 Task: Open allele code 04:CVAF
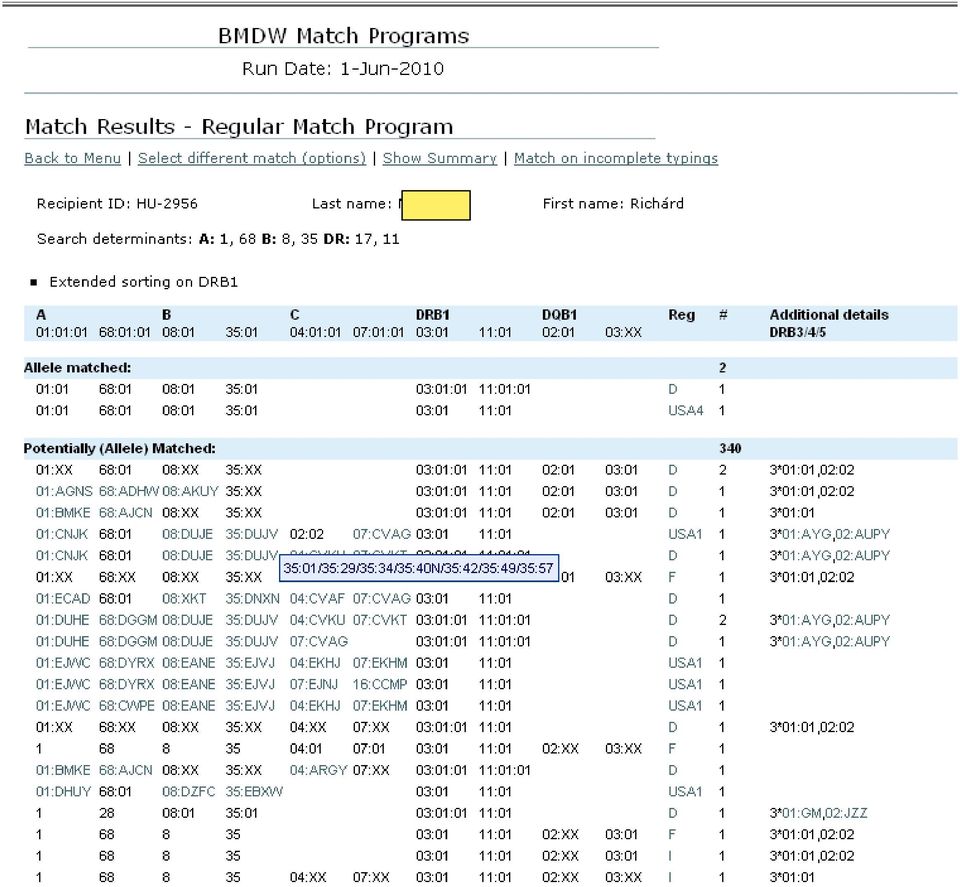click(x=317, y=598)
